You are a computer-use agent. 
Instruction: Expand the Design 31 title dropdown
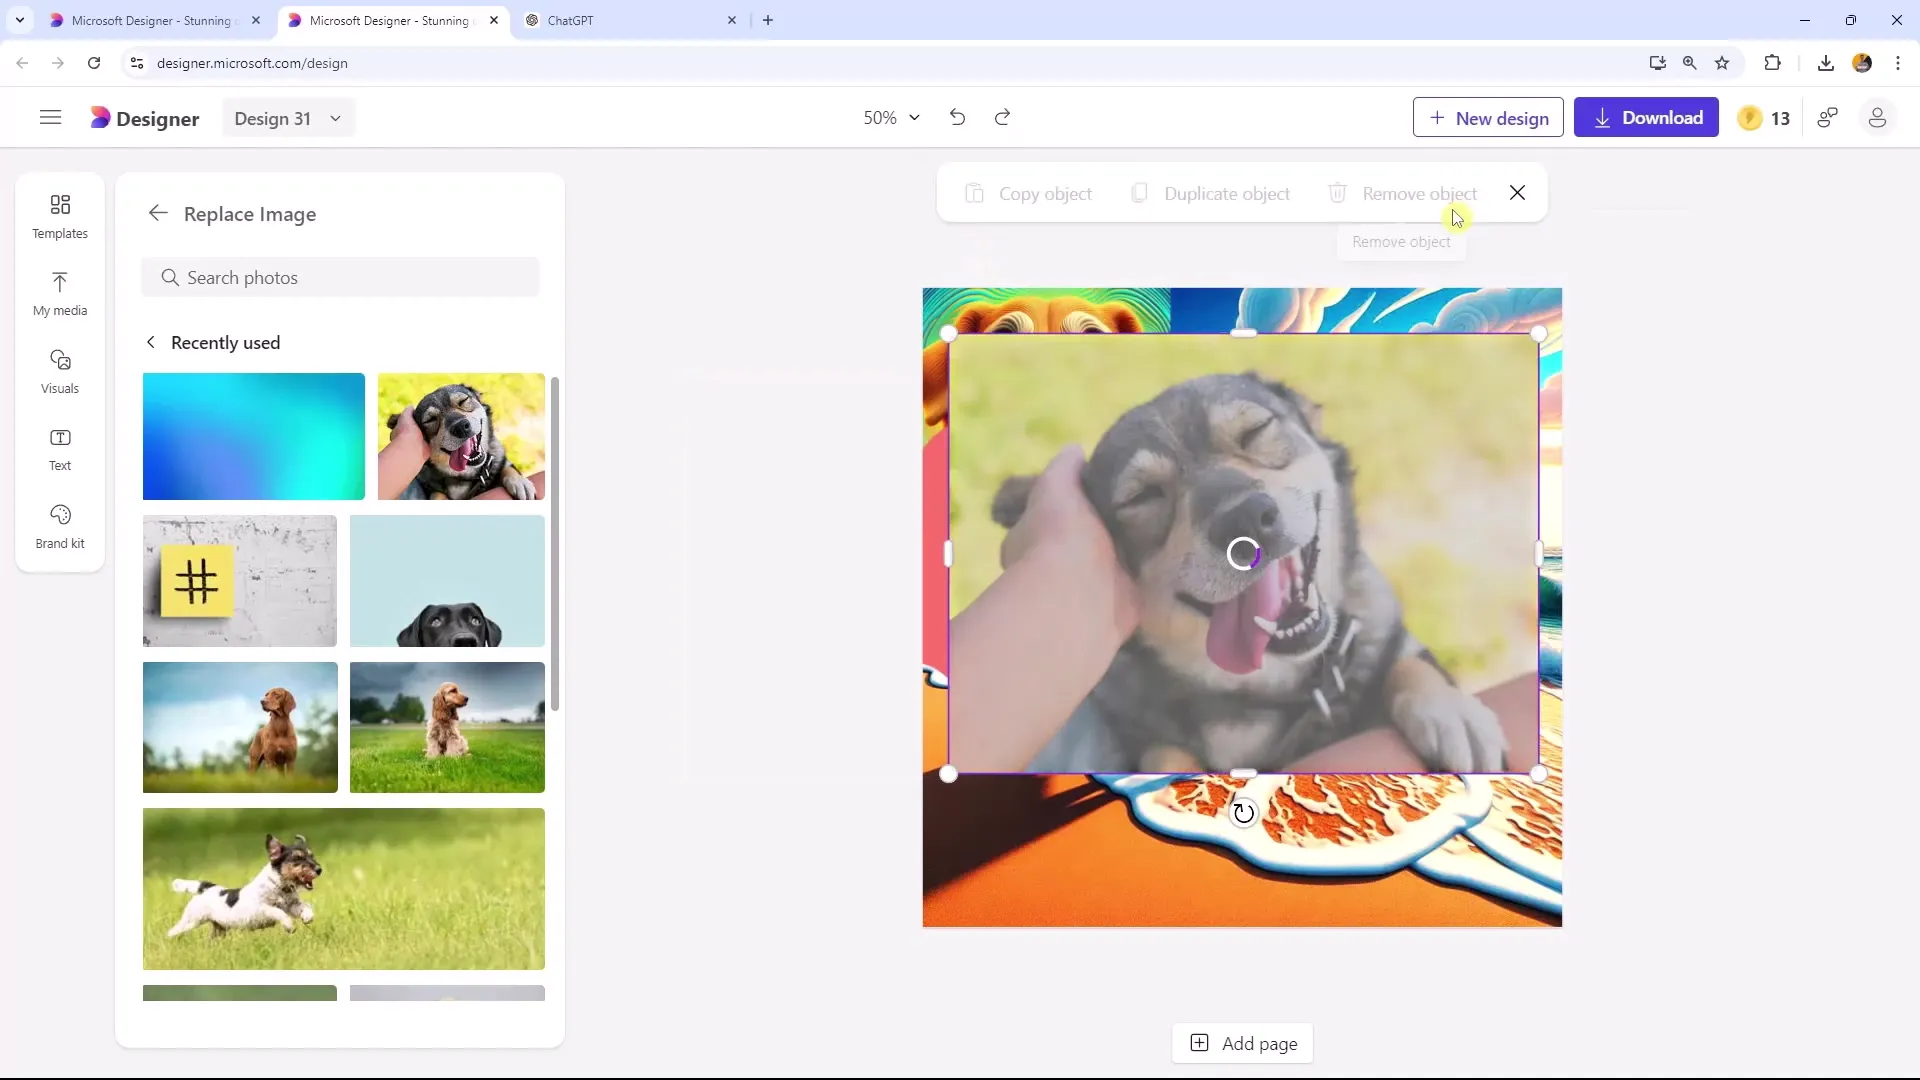click(335, 119)
